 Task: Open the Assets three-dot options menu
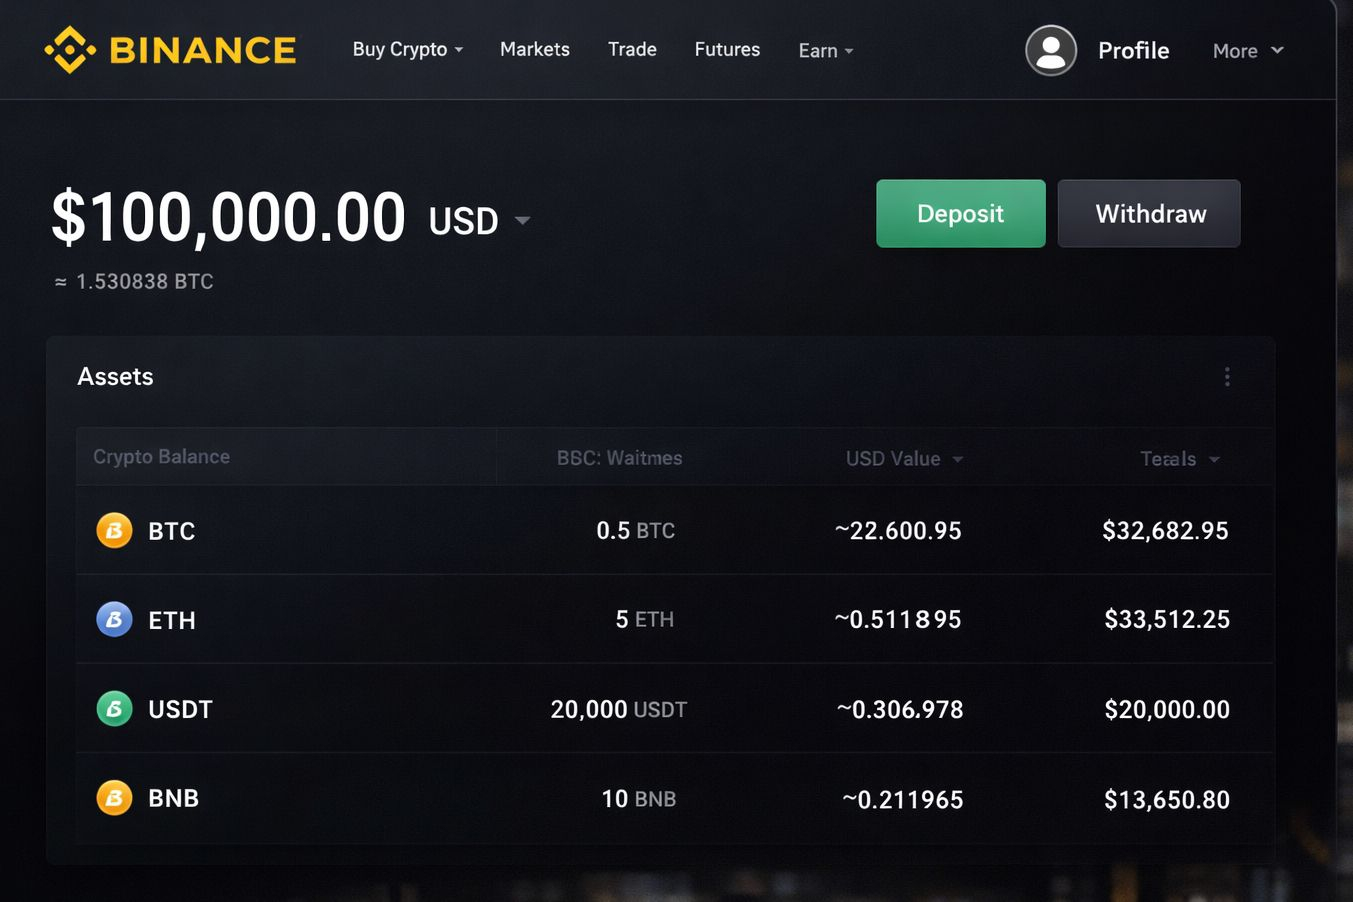tap(1227, 377)
